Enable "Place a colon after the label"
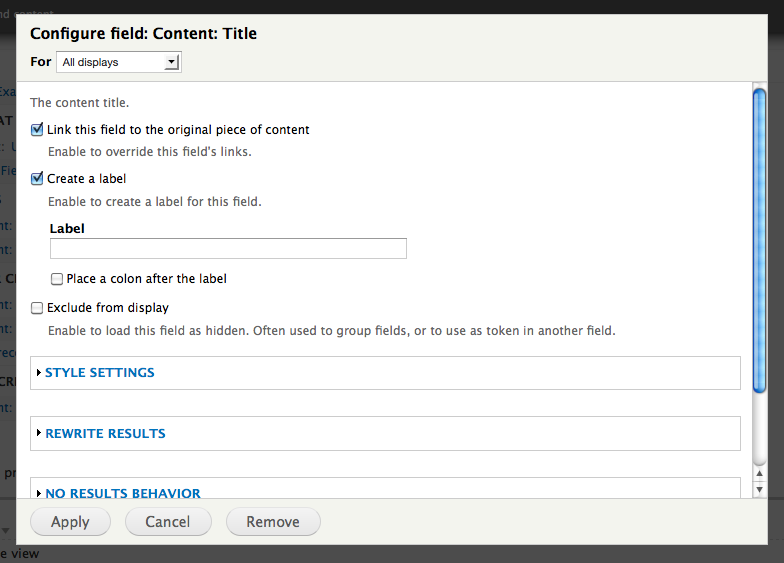This screenshot has height=563, width=784. point(57,279)
